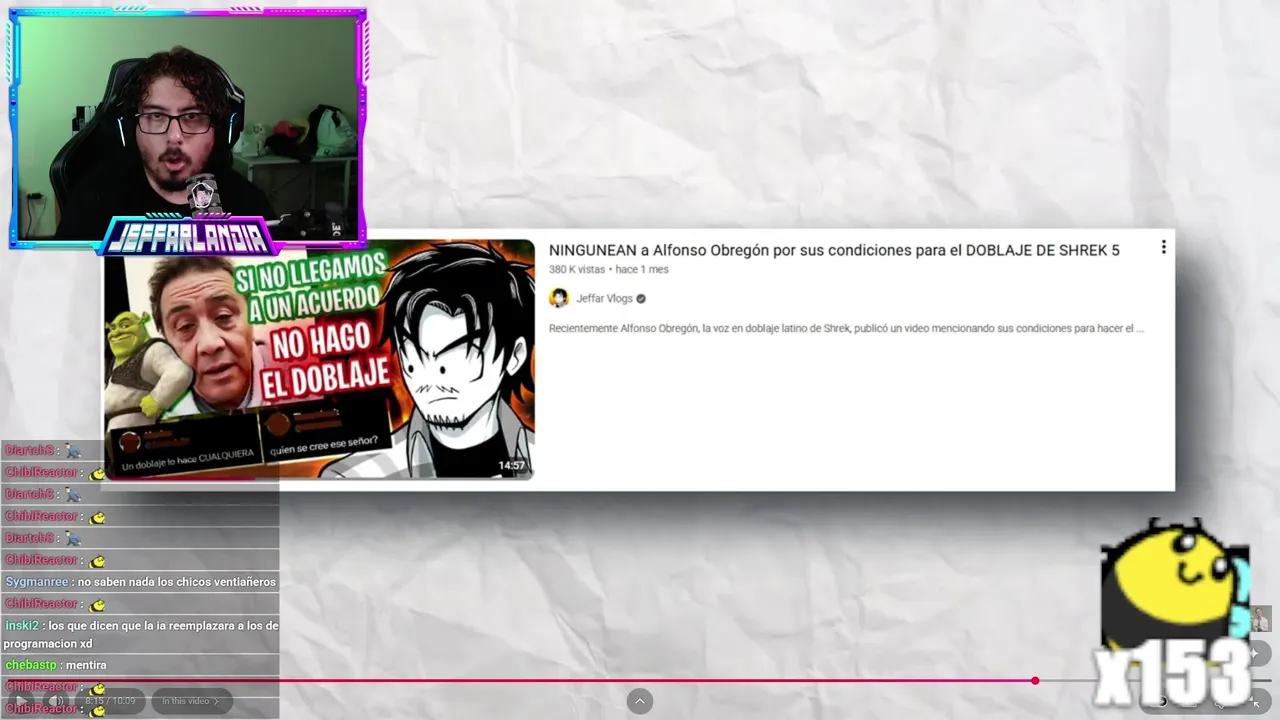
Task: Click the Shrek doblaje video thumbnail
Action: [x=320, y=358]
